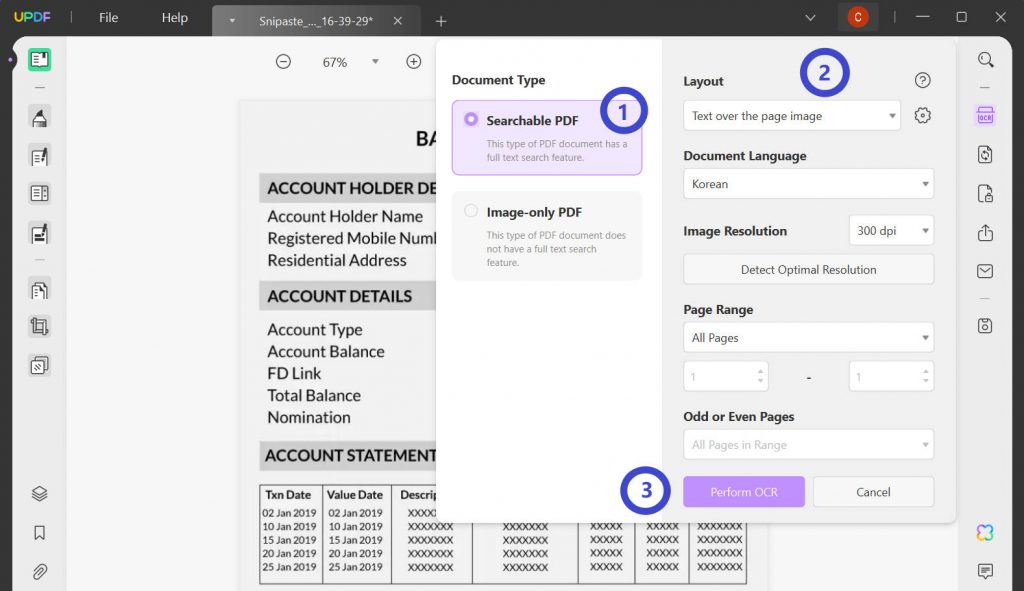Open the Layout settings gear
The height and width of the screenshot is (591, 1024).
coord(922,115)
